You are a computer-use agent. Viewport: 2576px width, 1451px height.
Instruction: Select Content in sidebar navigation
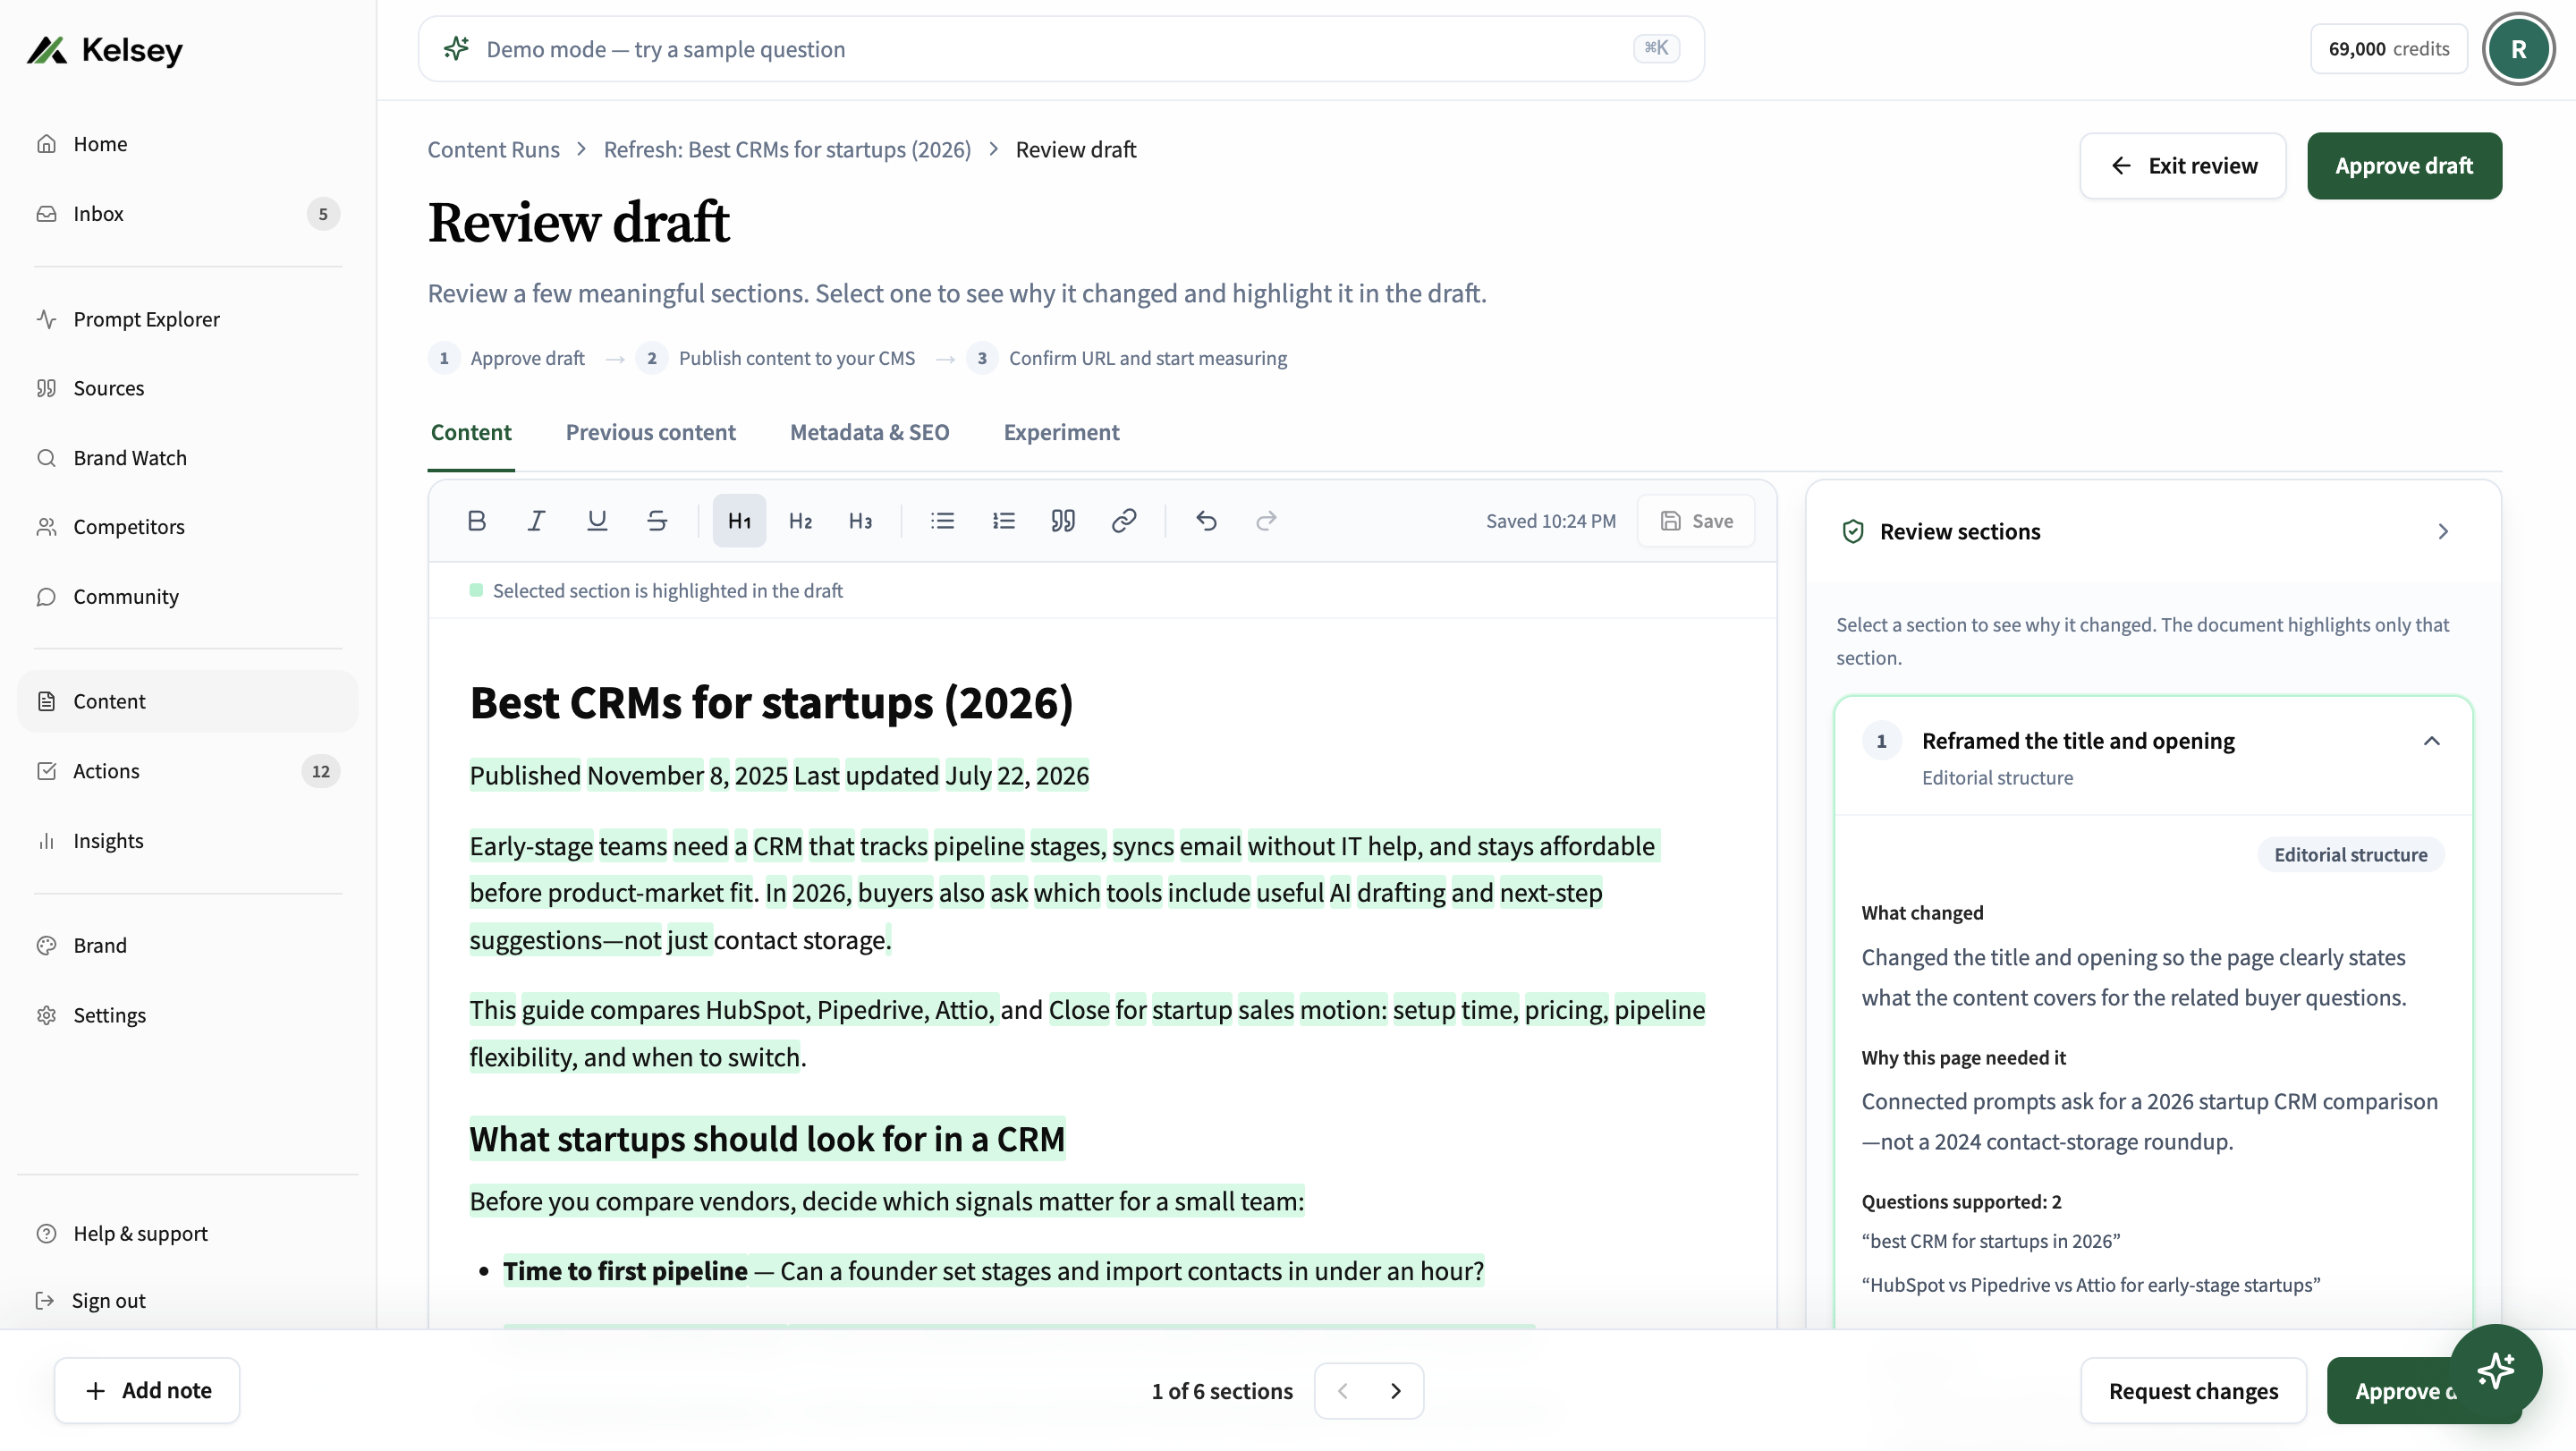click(188, 701)
